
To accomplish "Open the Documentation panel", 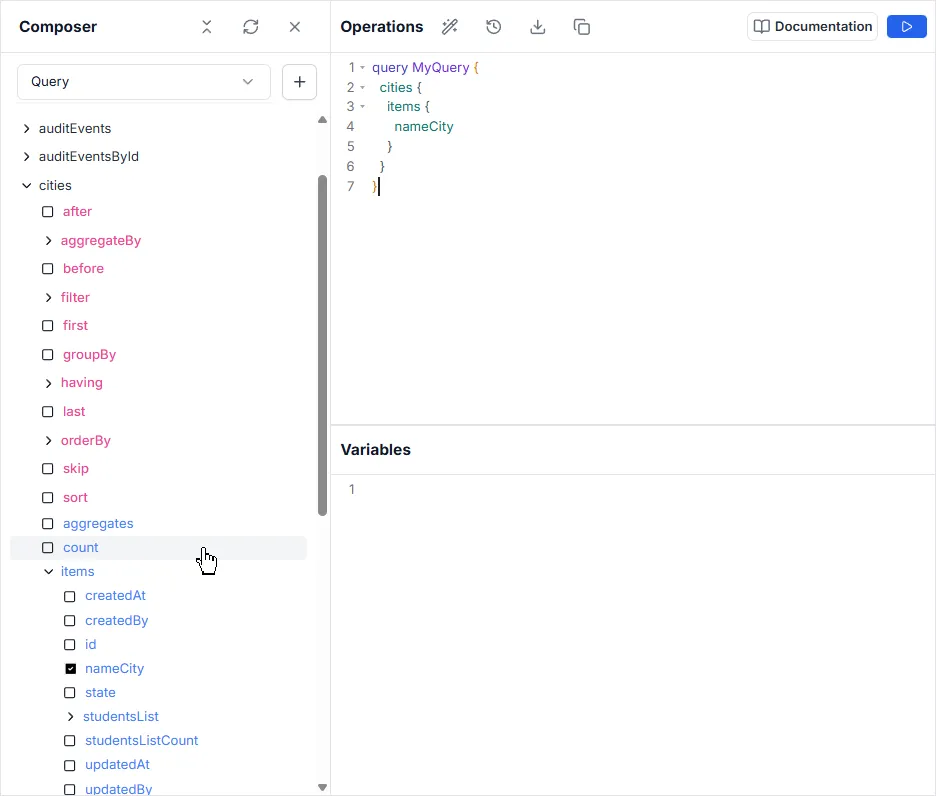I will (812, 27).
